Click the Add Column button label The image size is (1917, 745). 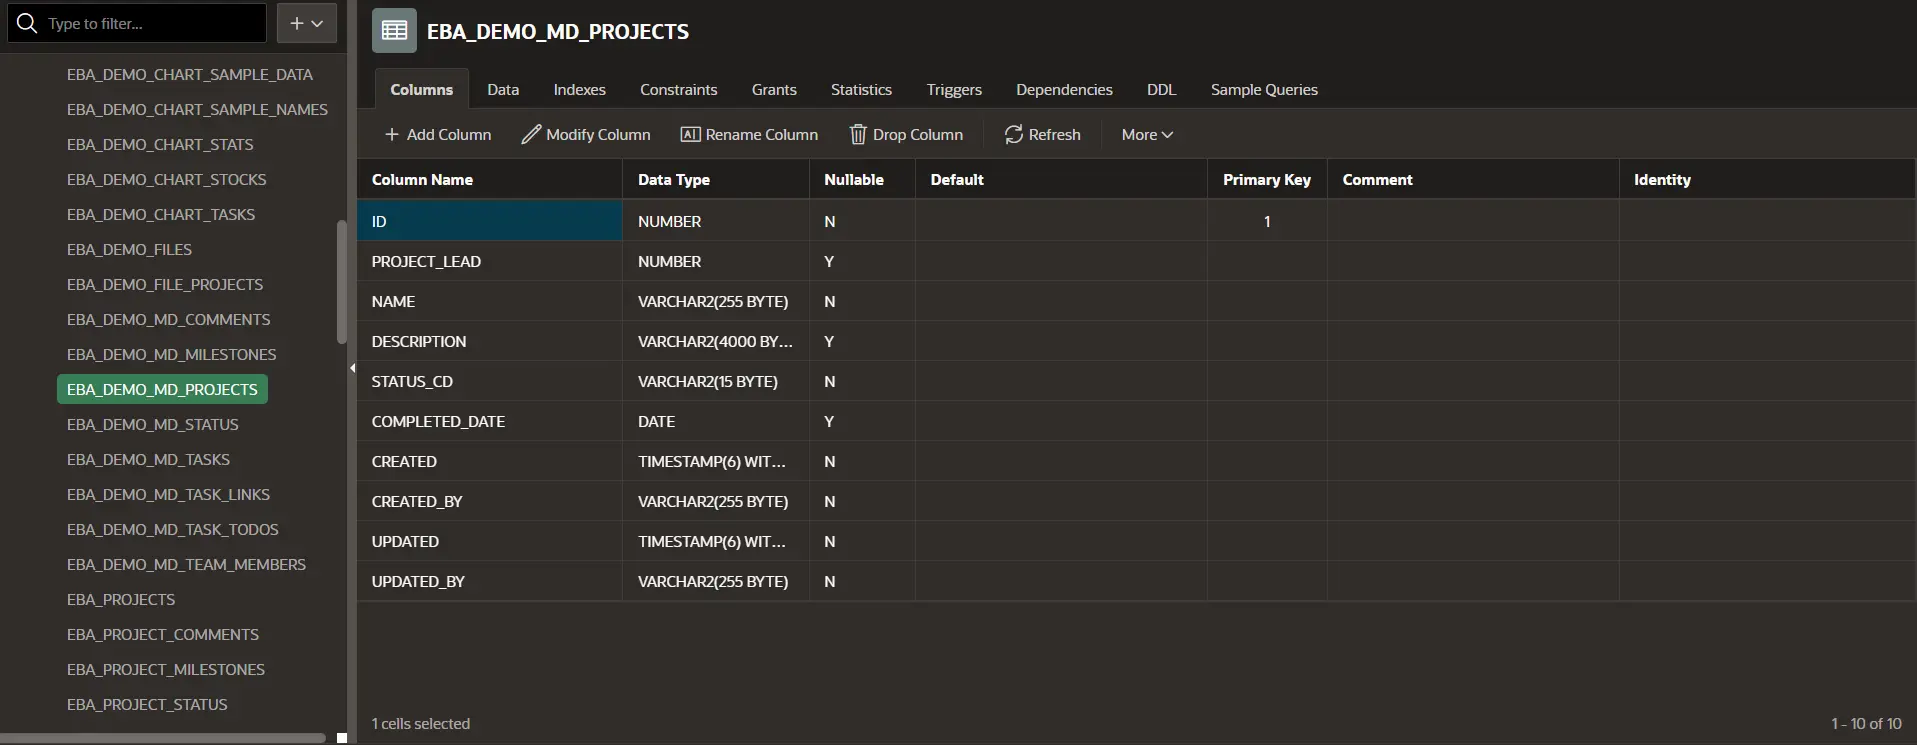click(x=449, y=134)
